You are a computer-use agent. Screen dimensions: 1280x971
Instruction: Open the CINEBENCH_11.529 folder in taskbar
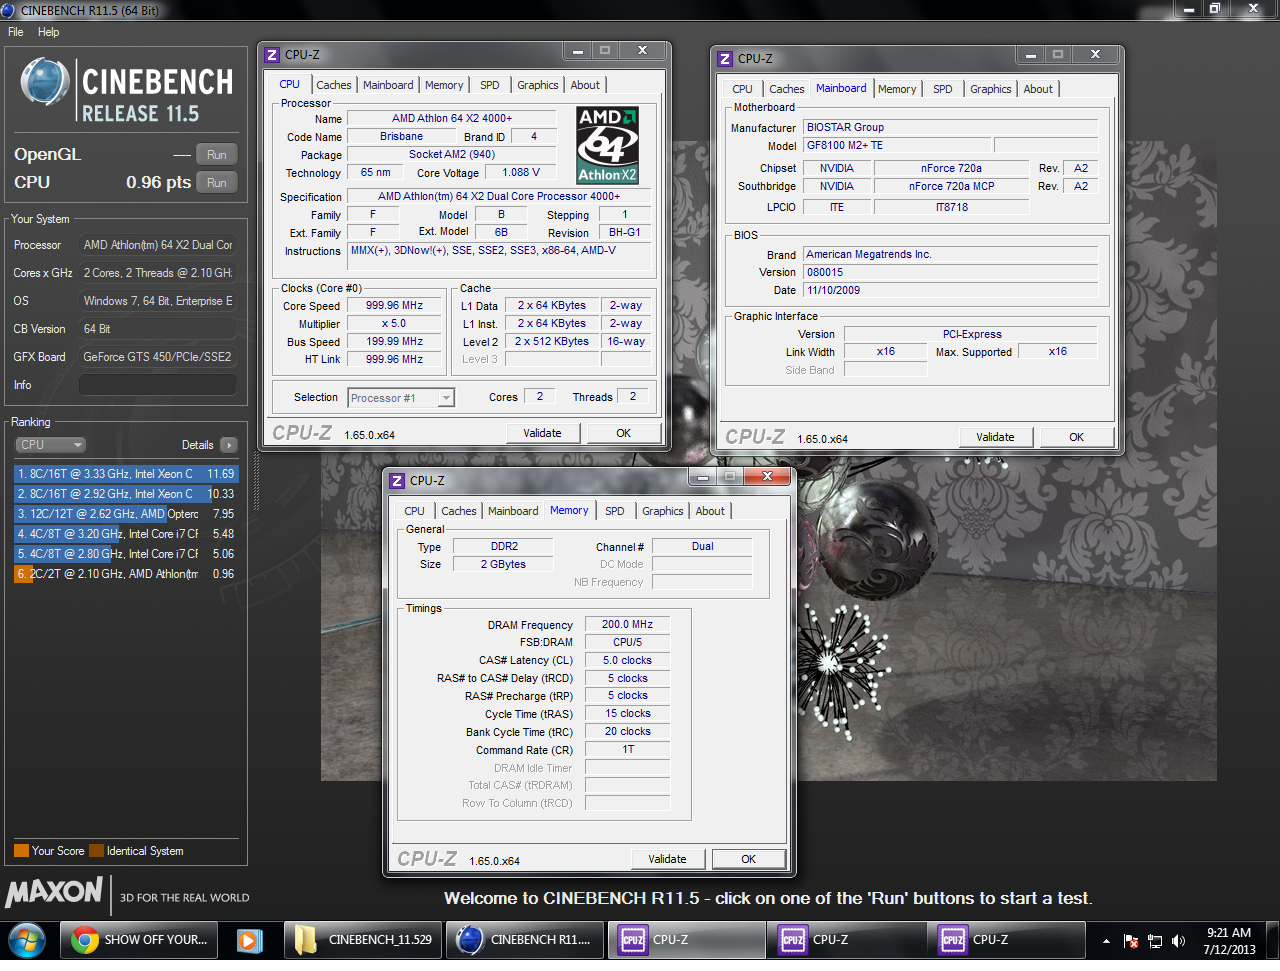point(364,940)
